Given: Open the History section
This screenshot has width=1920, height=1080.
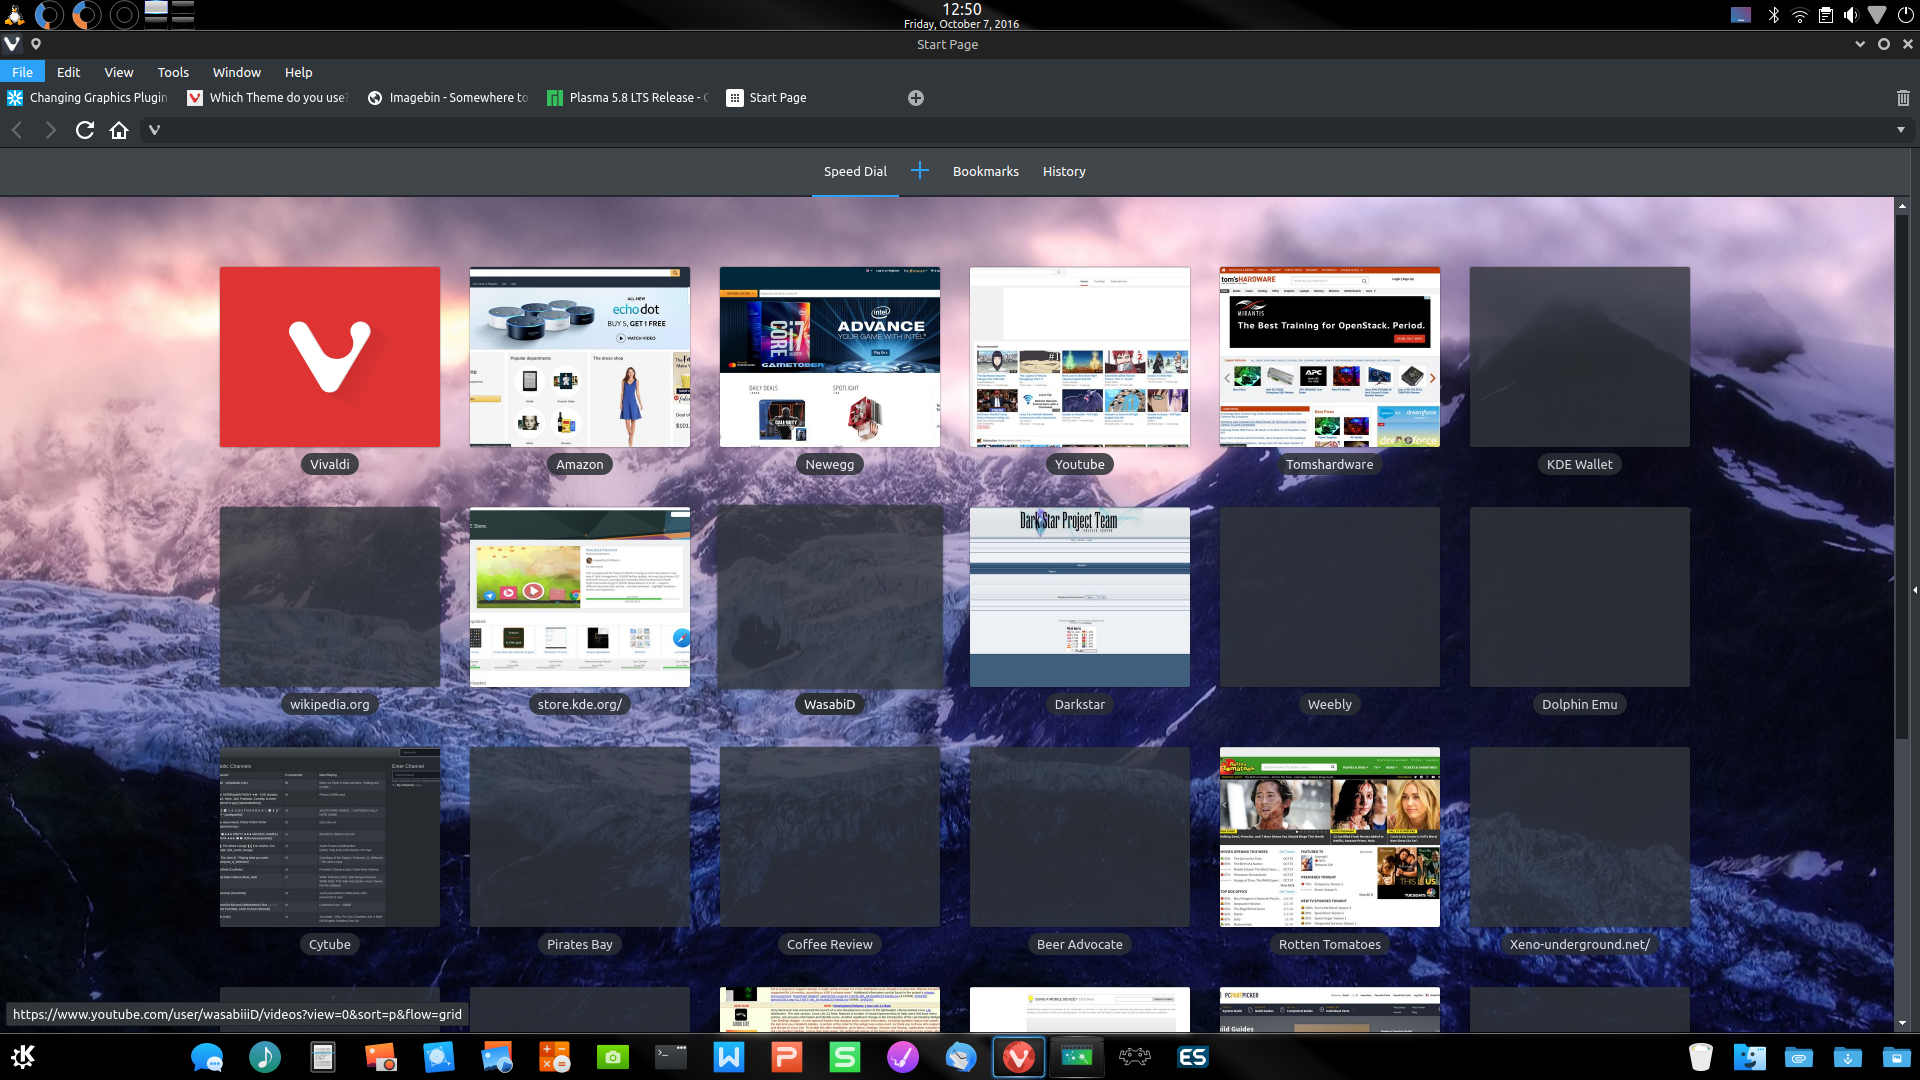Looking at the screenshot, I should coord(1064,171).
